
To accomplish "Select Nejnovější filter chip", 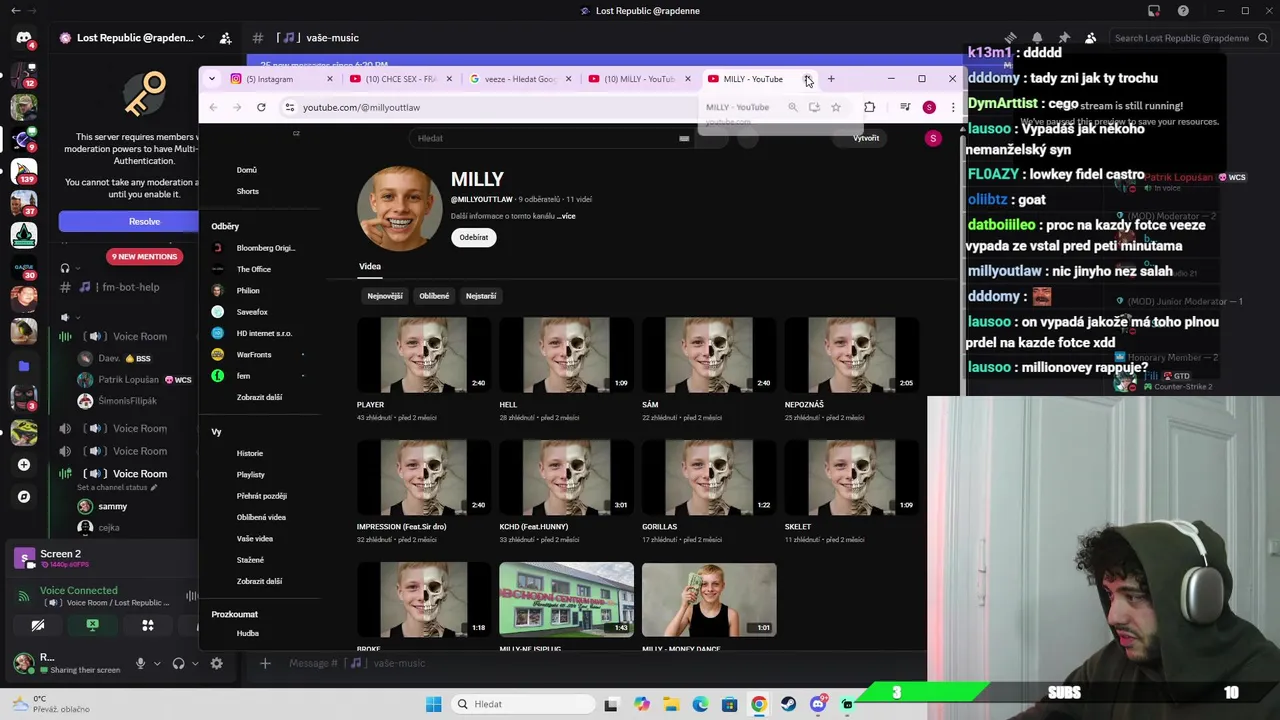I will click(385, 296).
